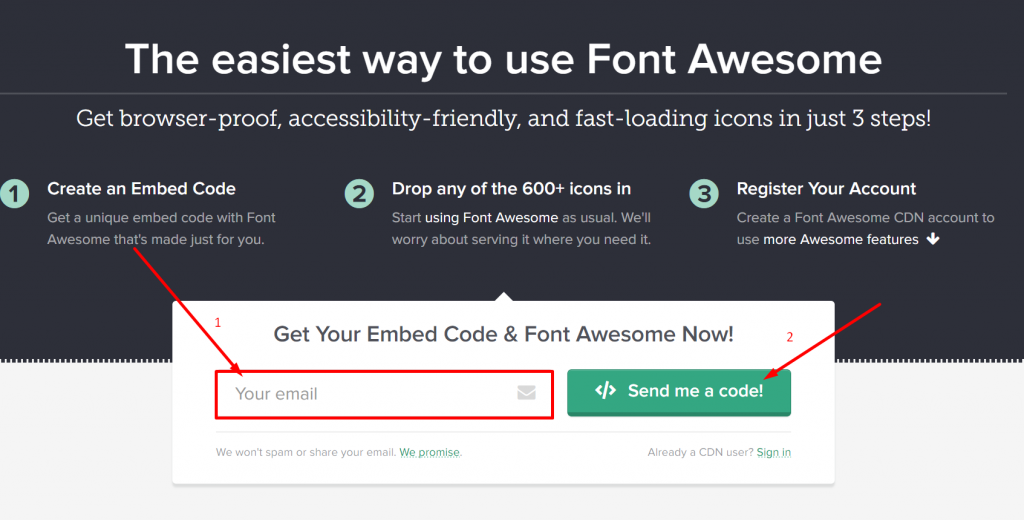Screen dimensions: 1024x520
Task: Click the Register Your Account heading
Action: 826,189
